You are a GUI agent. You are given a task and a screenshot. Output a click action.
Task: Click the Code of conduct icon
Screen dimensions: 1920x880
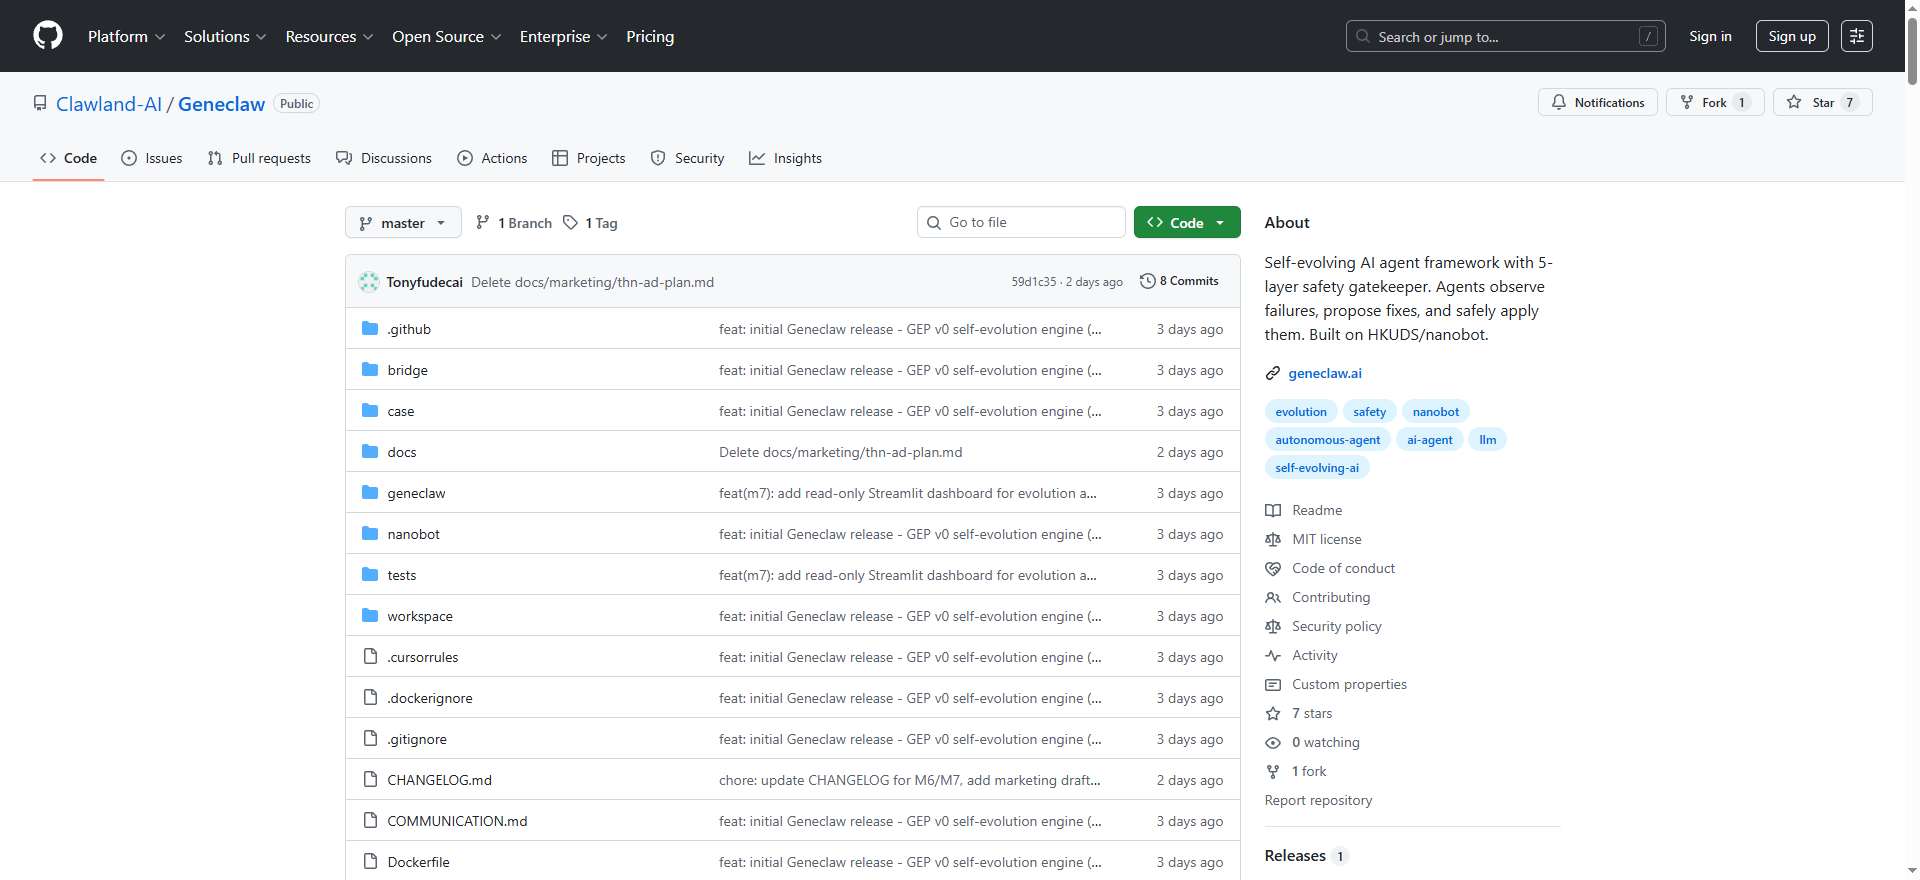point(1273,568)
